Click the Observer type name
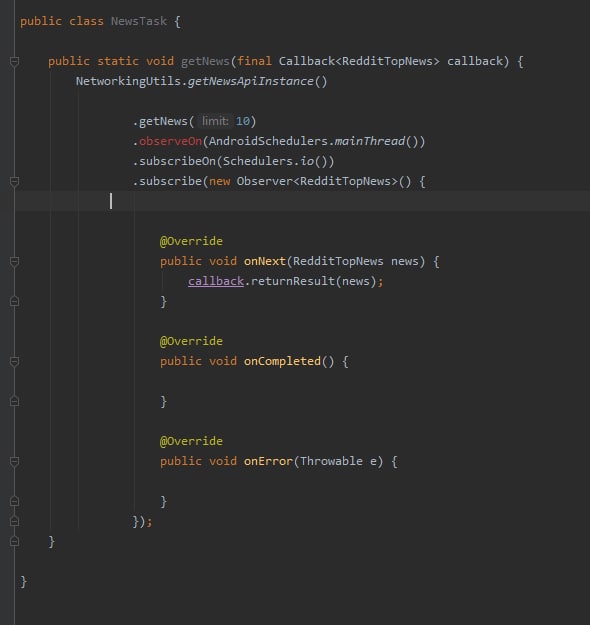590x625 pixels. pyautogui.click(x=265, y=181)
